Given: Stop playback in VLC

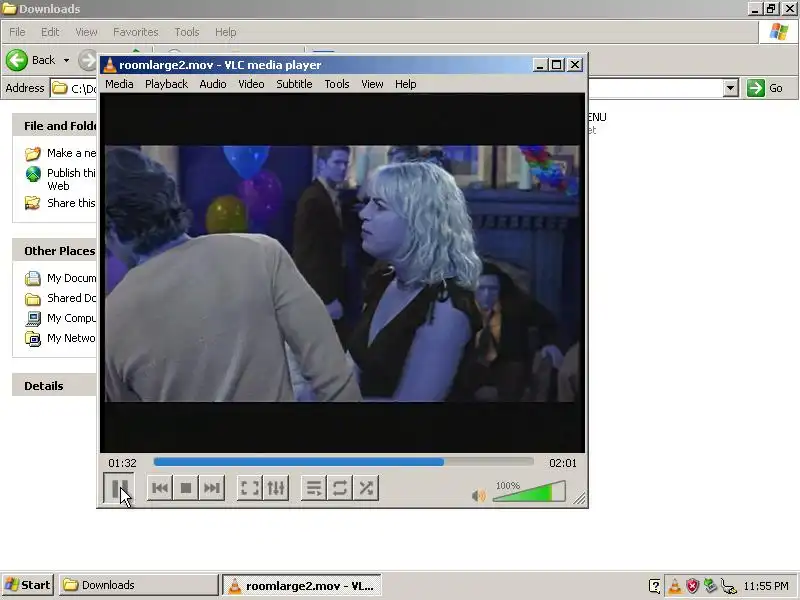Looking at the screenshot, I should (186, 488).
